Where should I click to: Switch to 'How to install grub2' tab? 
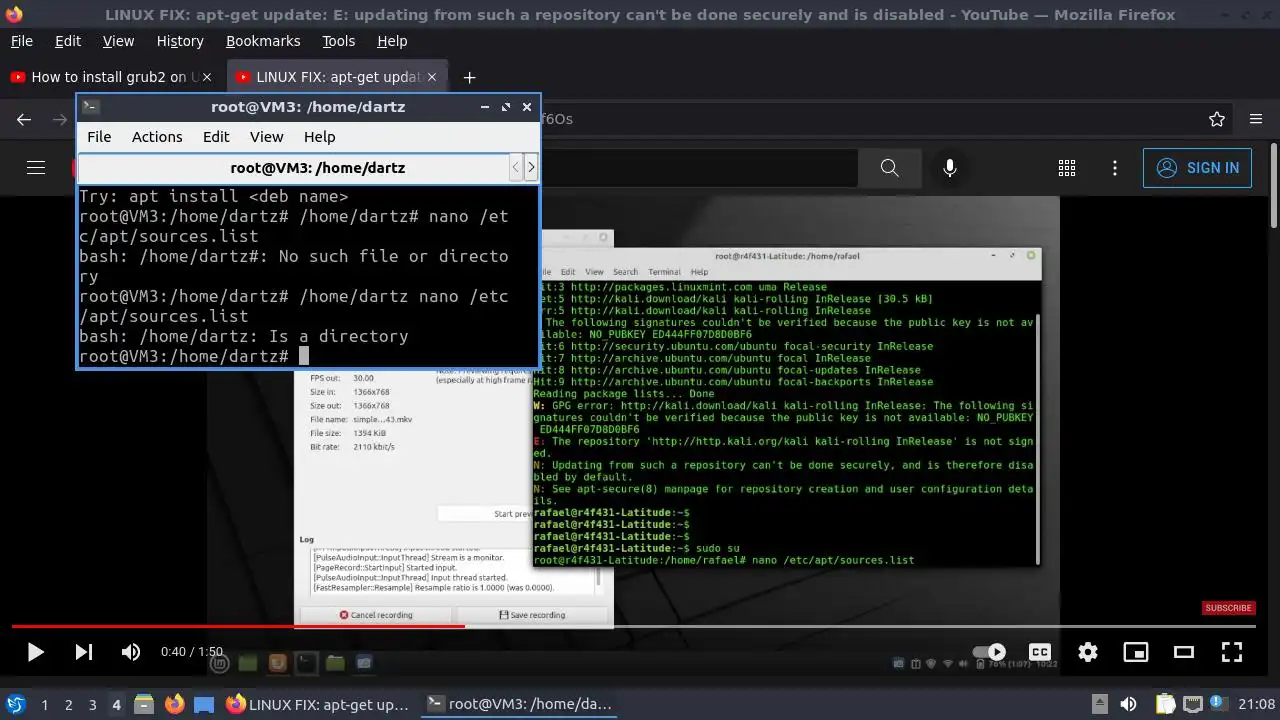pos(112,77)
